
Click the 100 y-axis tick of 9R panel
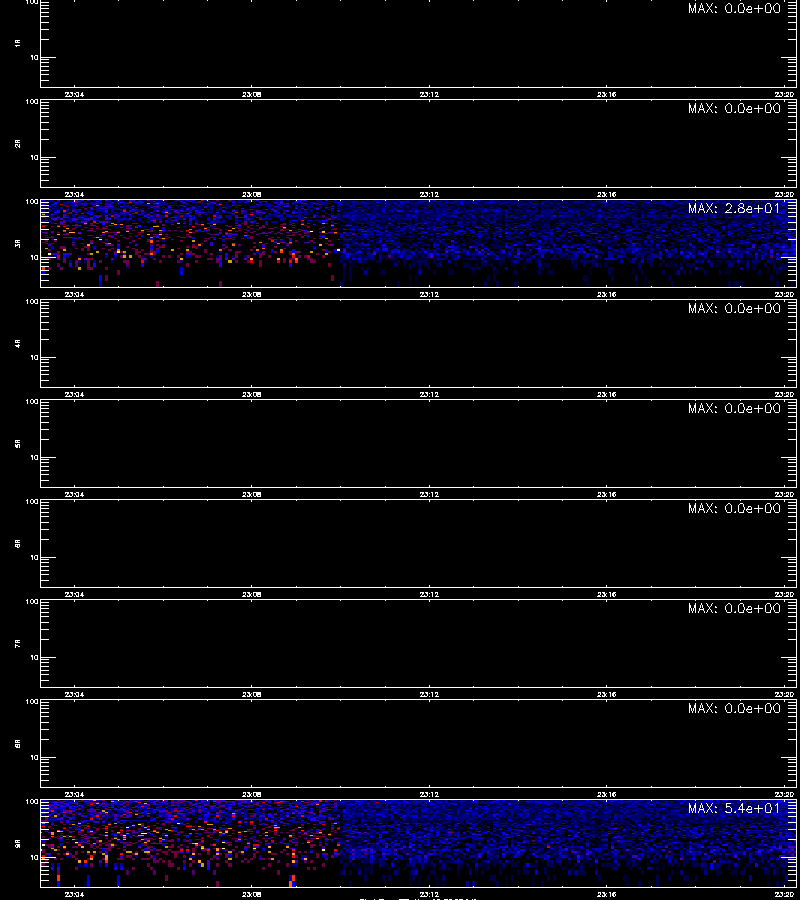[32, 802]
